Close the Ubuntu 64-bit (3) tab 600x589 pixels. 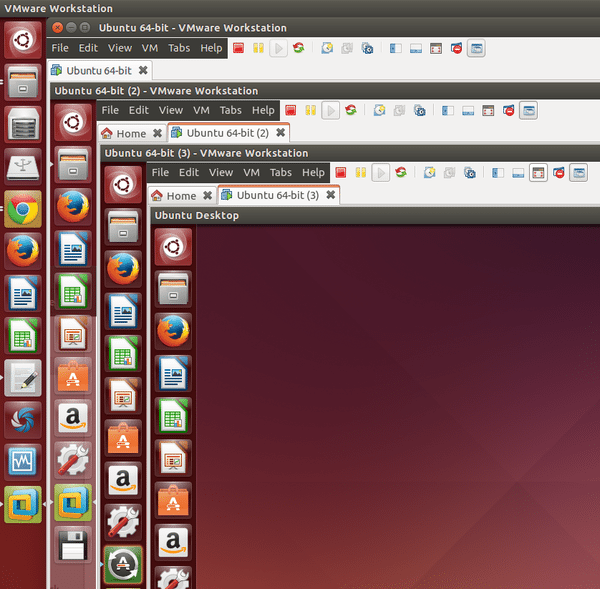coord(331,194)
